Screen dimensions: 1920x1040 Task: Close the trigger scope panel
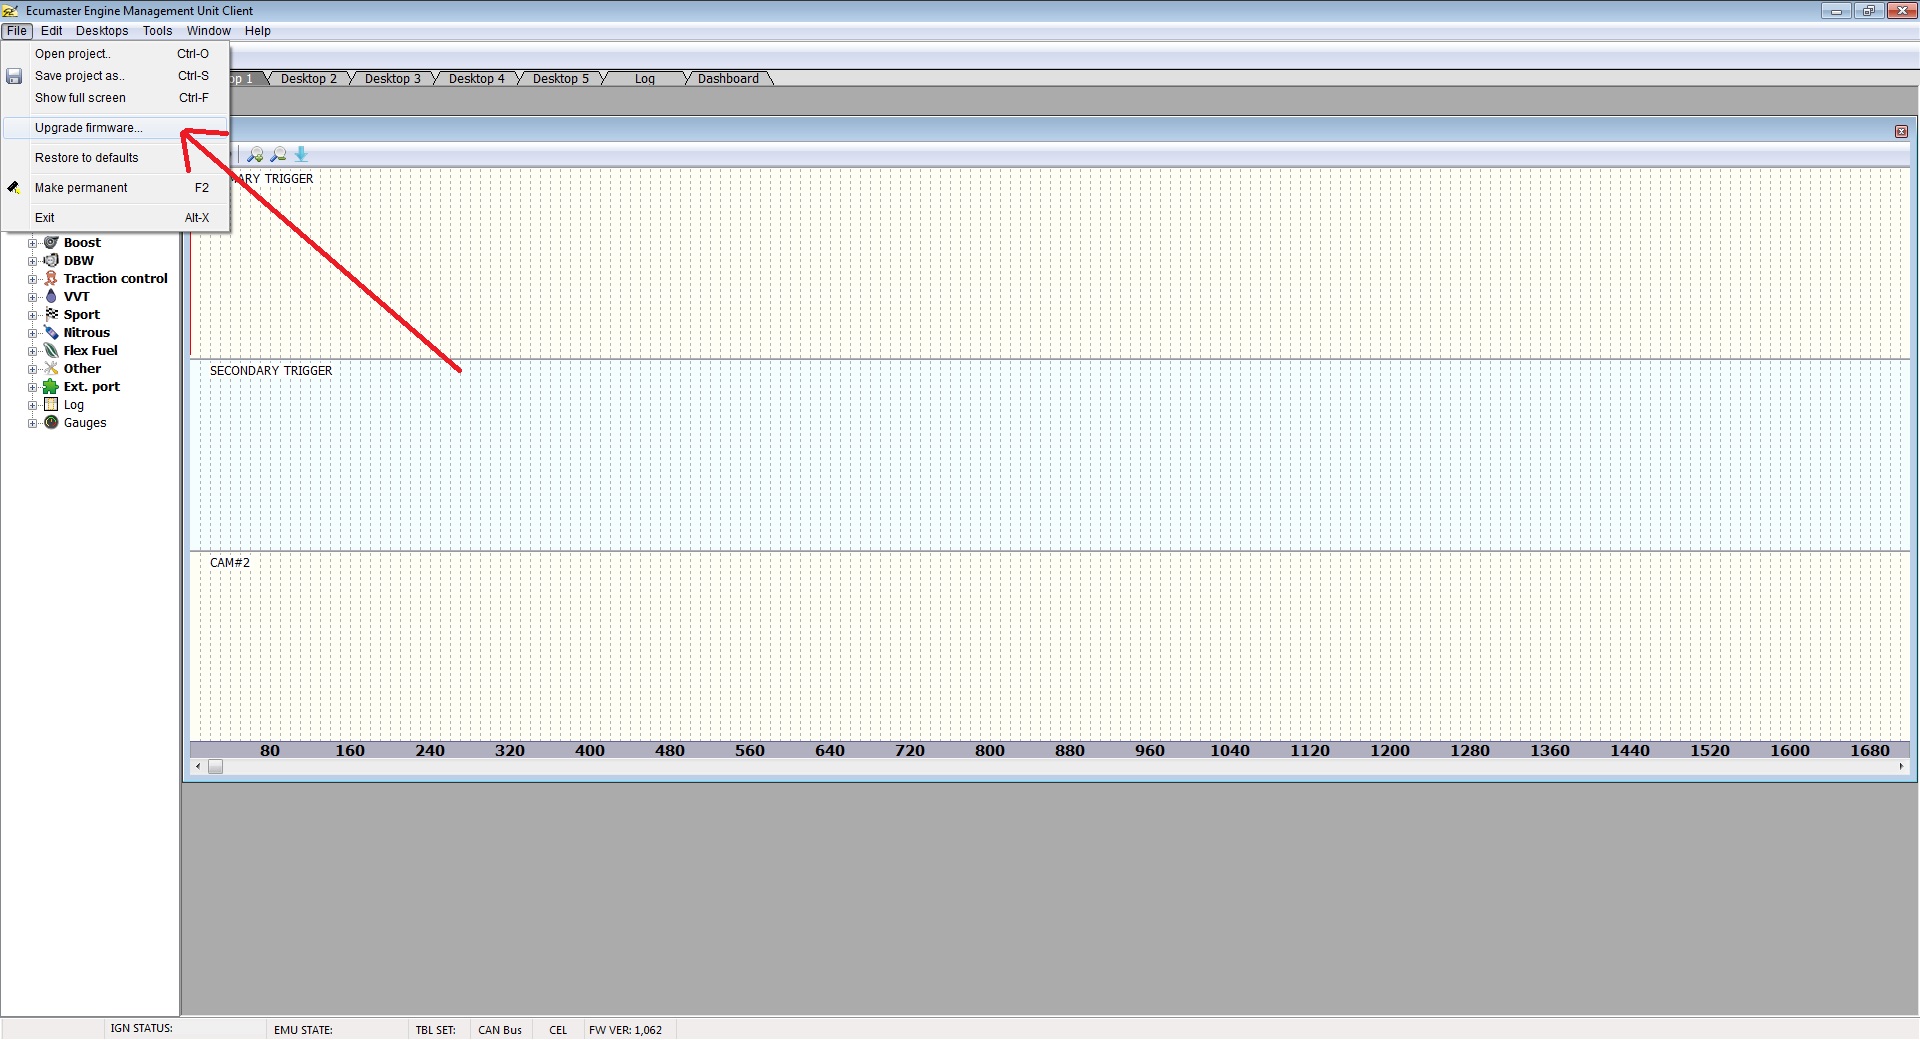tap(1901, 131)
